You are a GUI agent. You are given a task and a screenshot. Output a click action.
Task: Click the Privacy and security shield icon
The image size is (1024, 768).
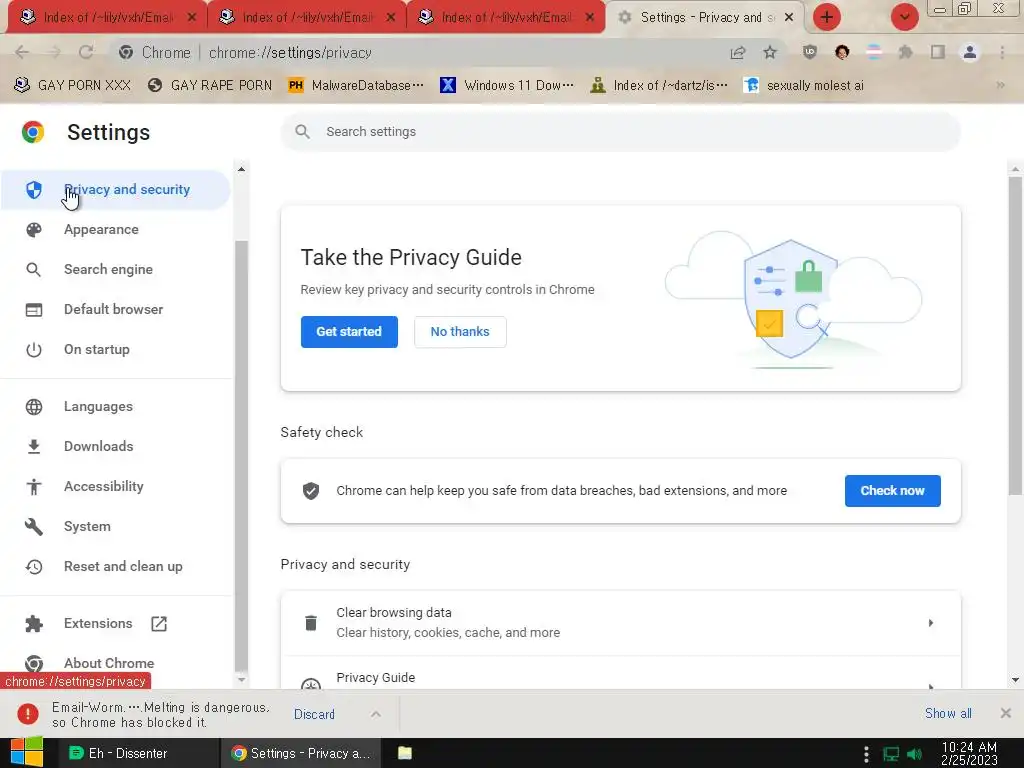click(34, 189)
